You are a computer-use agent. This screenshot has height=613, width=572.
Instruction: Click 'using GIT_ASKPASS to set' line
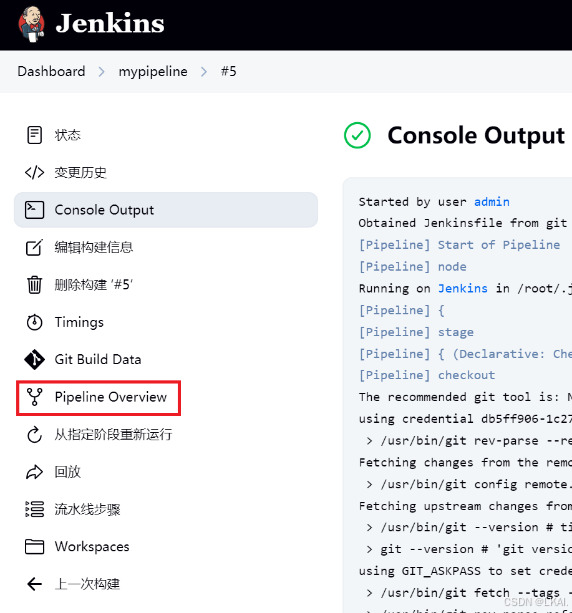pyautogui.click(x=465, y=571)
